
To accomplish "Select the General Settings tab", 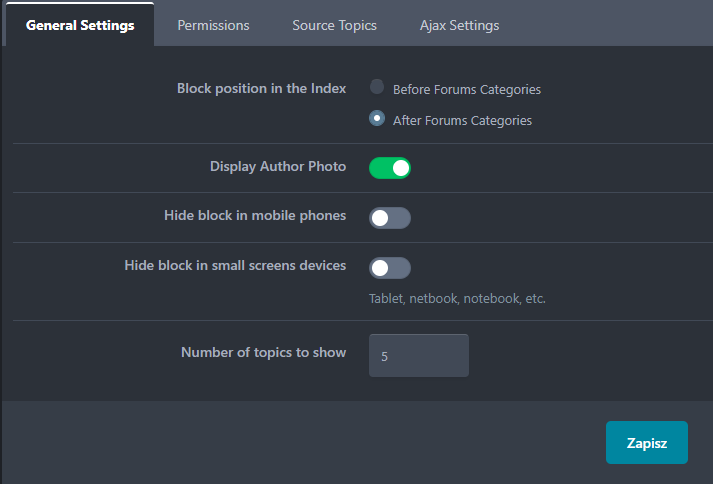I will click(80, 25).
